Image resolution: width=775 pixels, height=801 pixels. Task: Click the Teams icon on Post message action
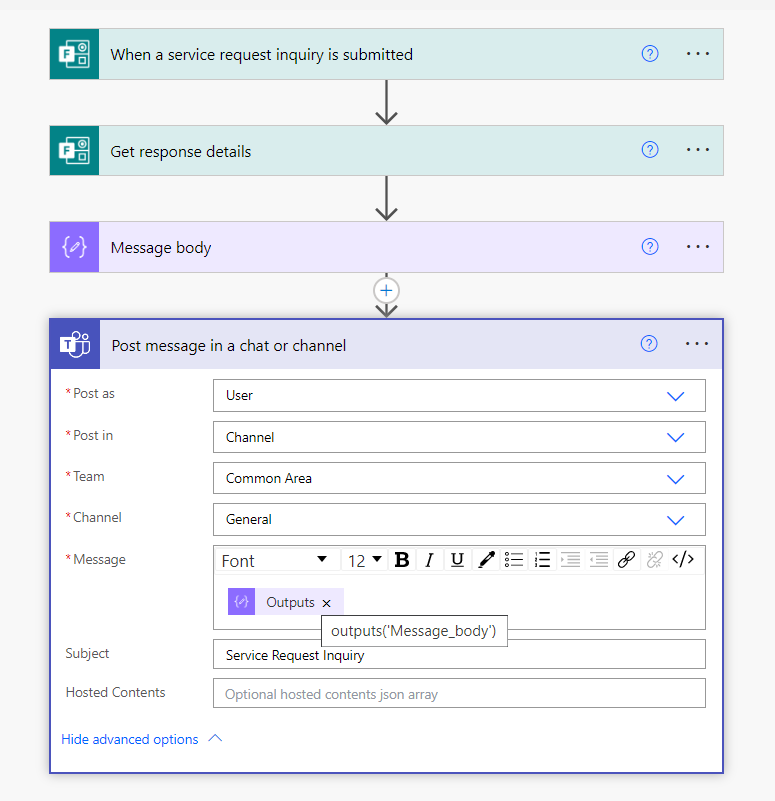click(x=75, y=345)
